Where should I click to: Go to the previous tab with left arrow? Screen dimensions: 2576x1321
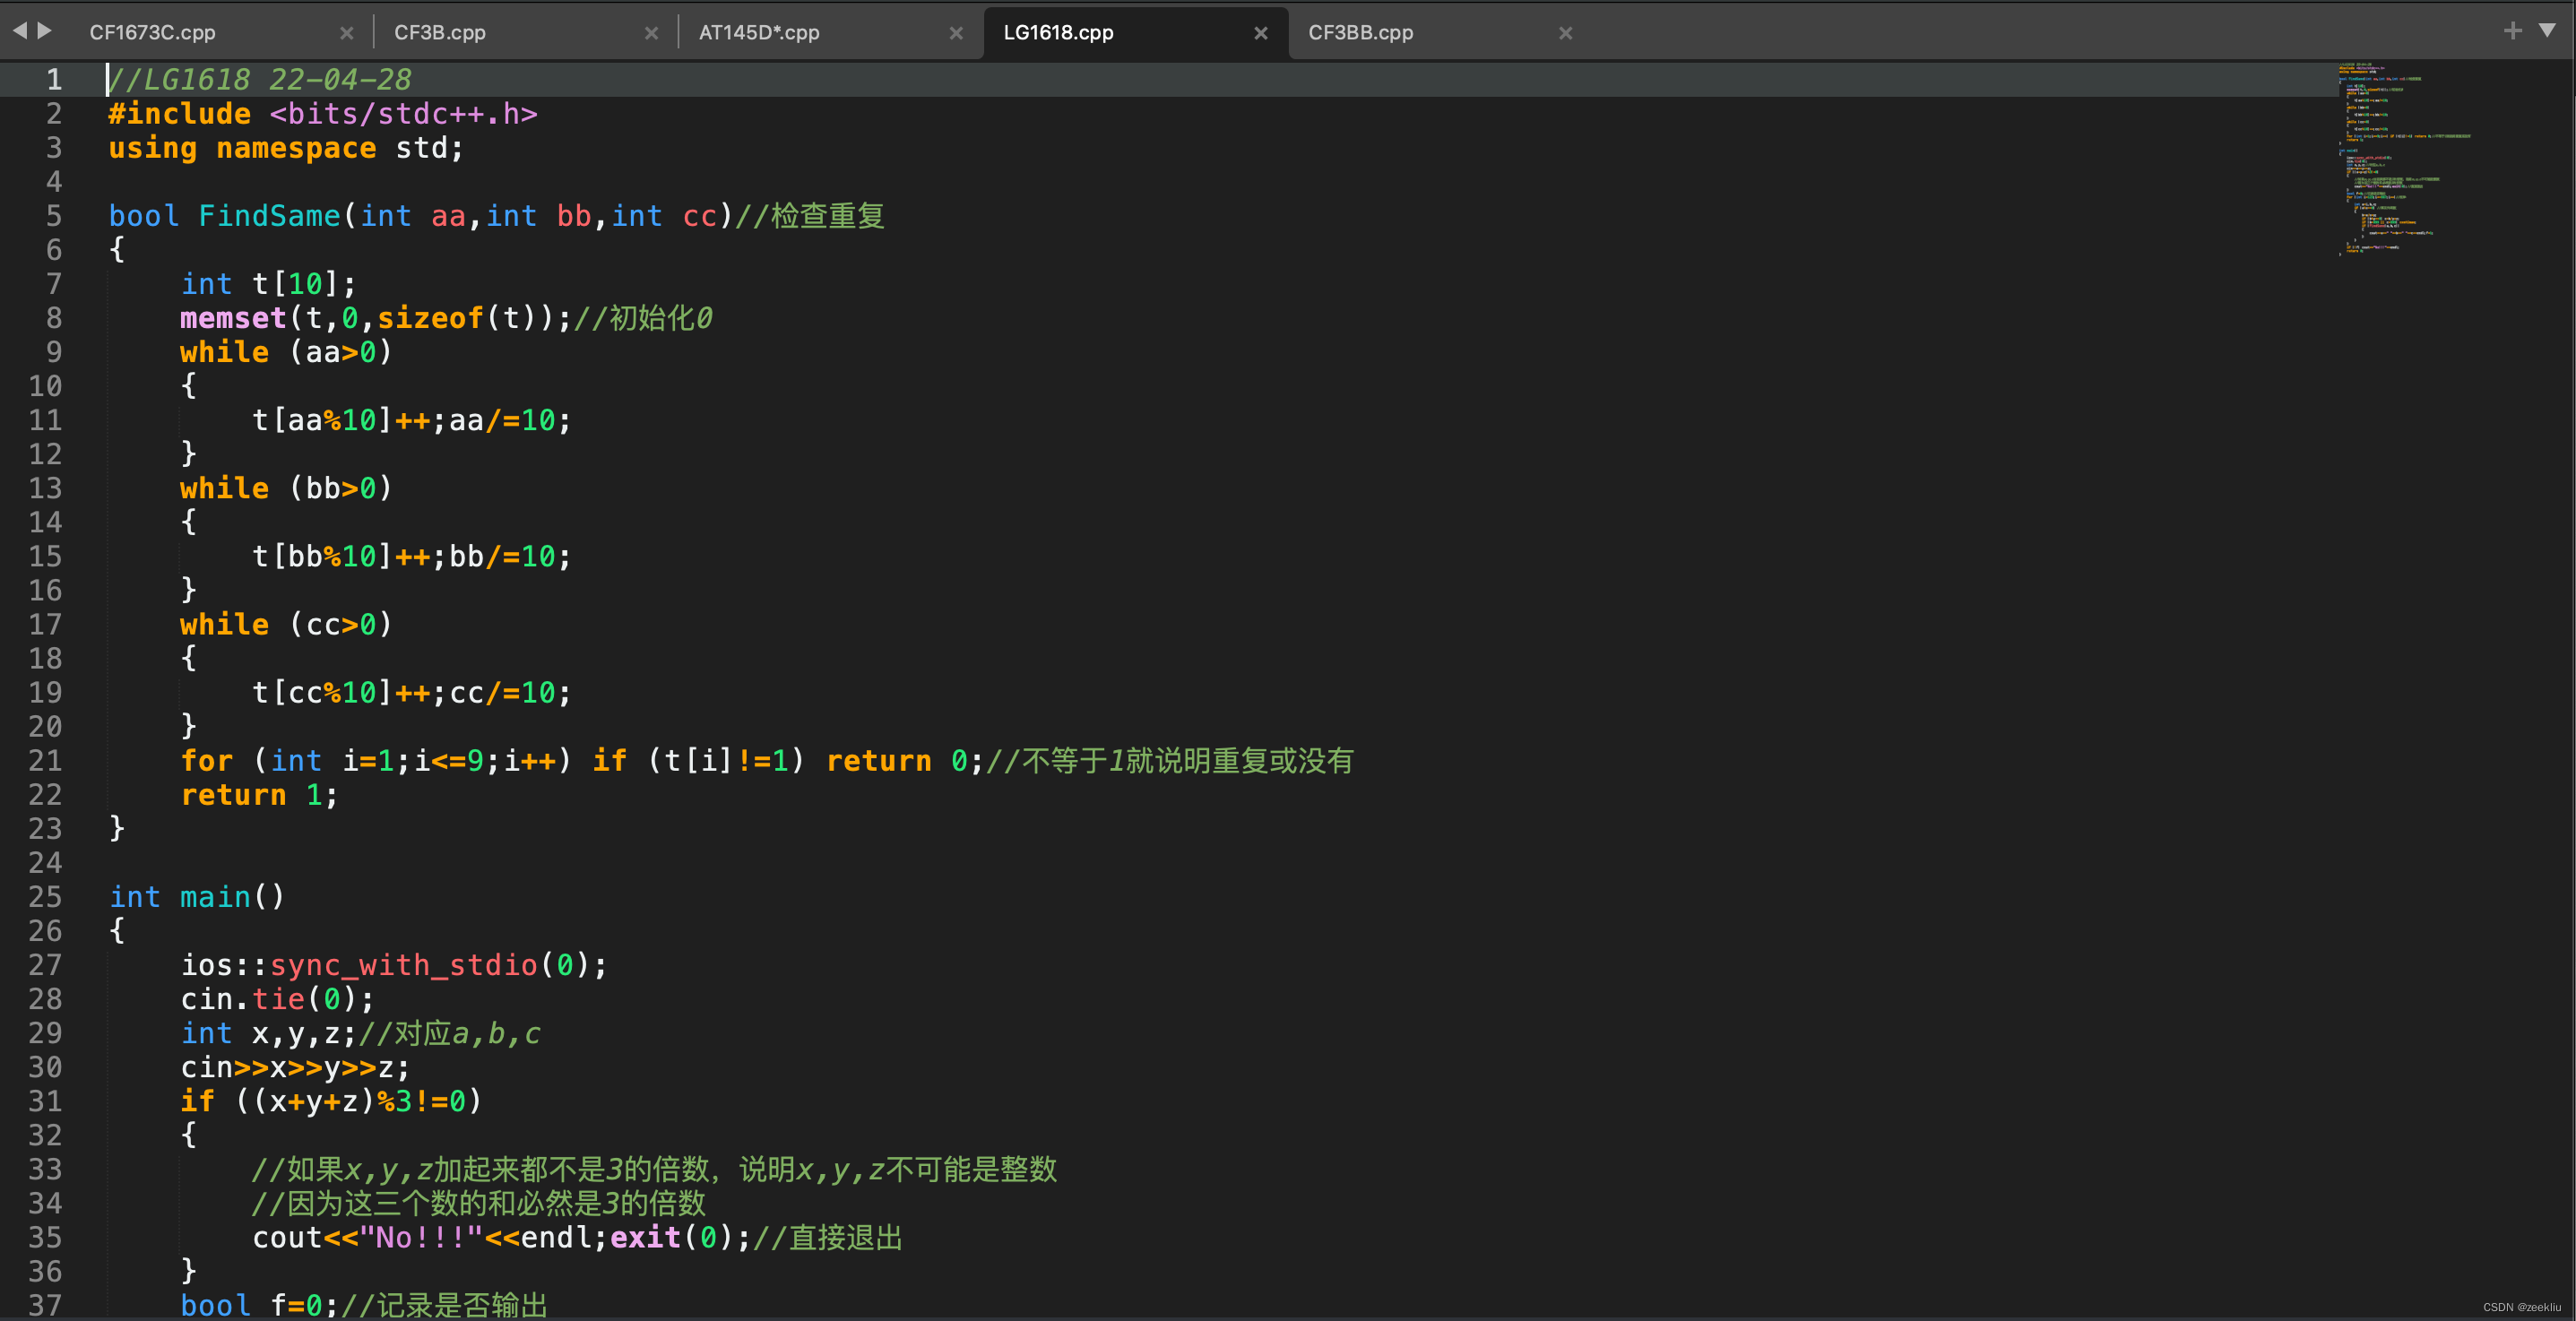click(x=19, y=31)
